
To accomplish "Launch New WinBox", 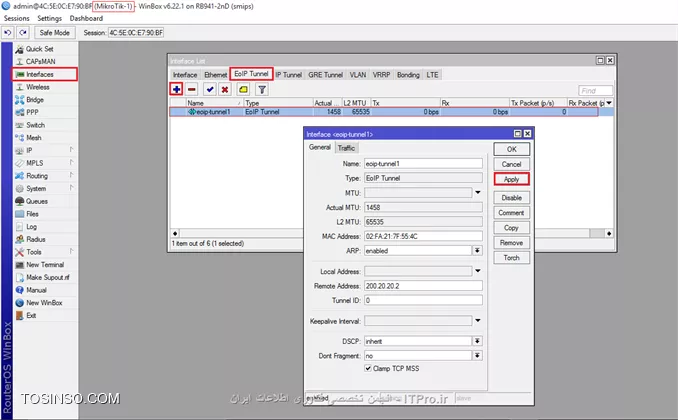I will (x=44, y=303).
